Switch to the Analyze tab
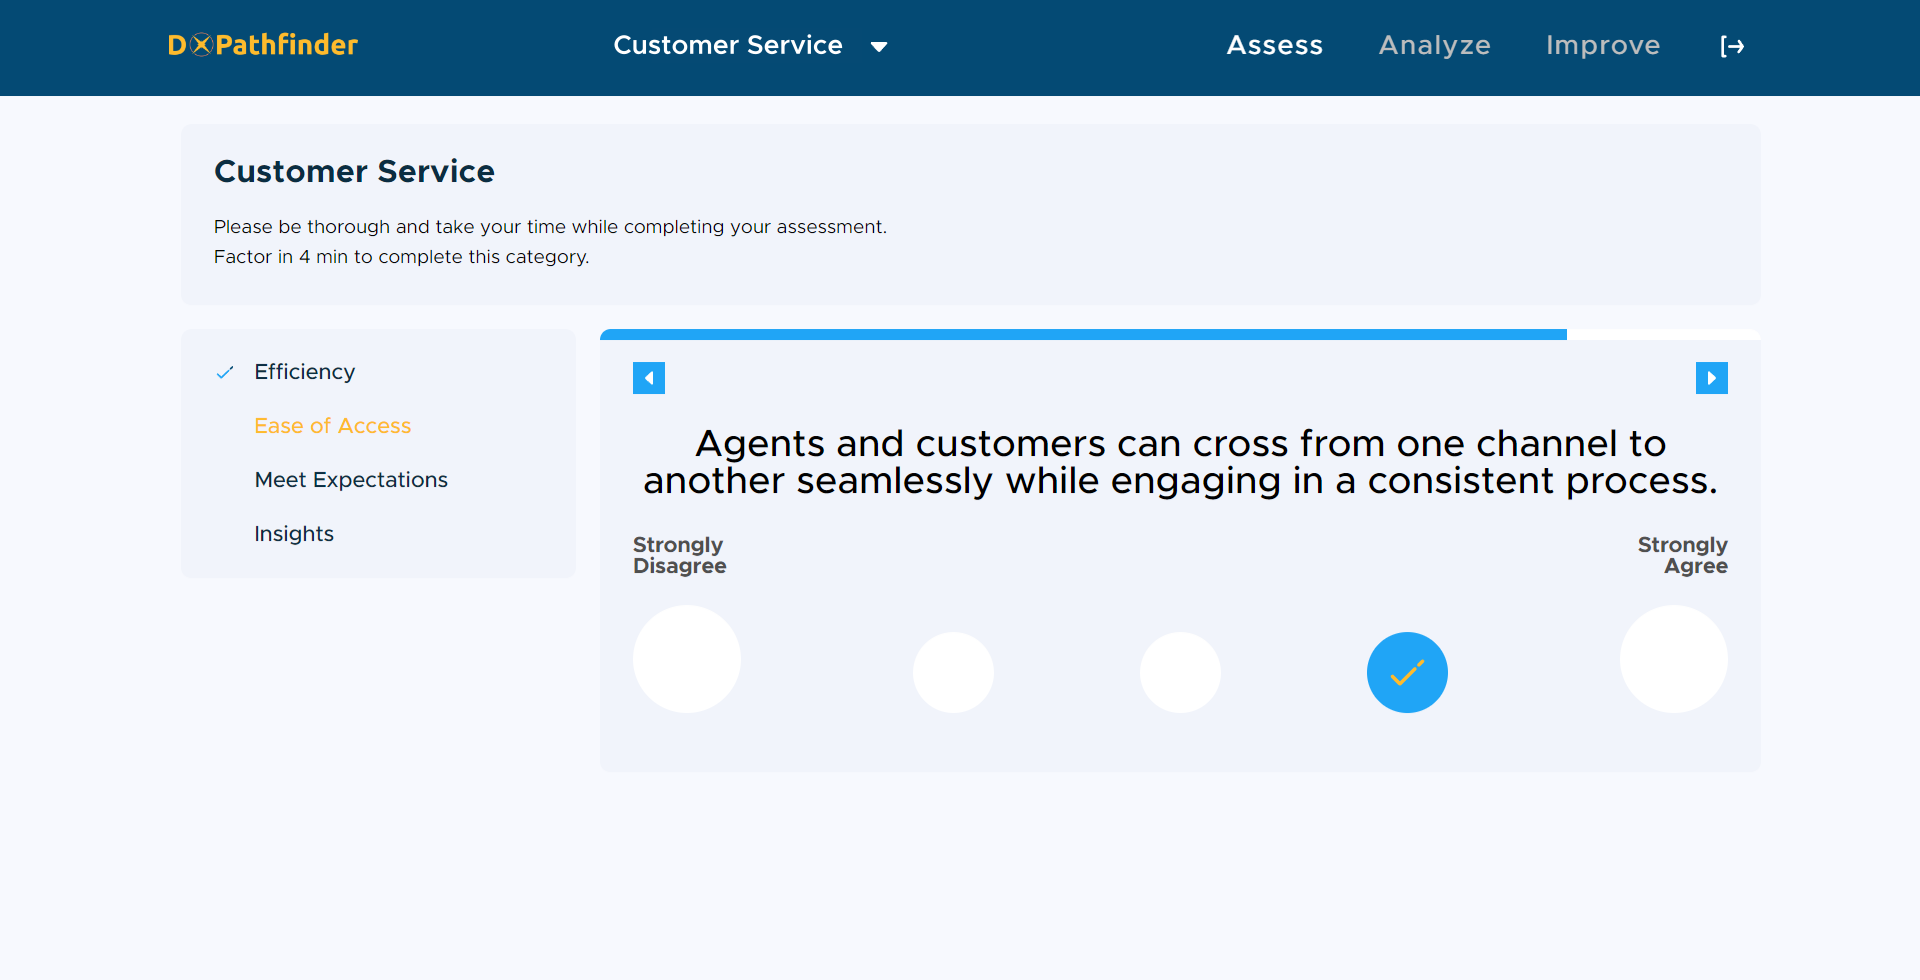 click(1434, 45)
